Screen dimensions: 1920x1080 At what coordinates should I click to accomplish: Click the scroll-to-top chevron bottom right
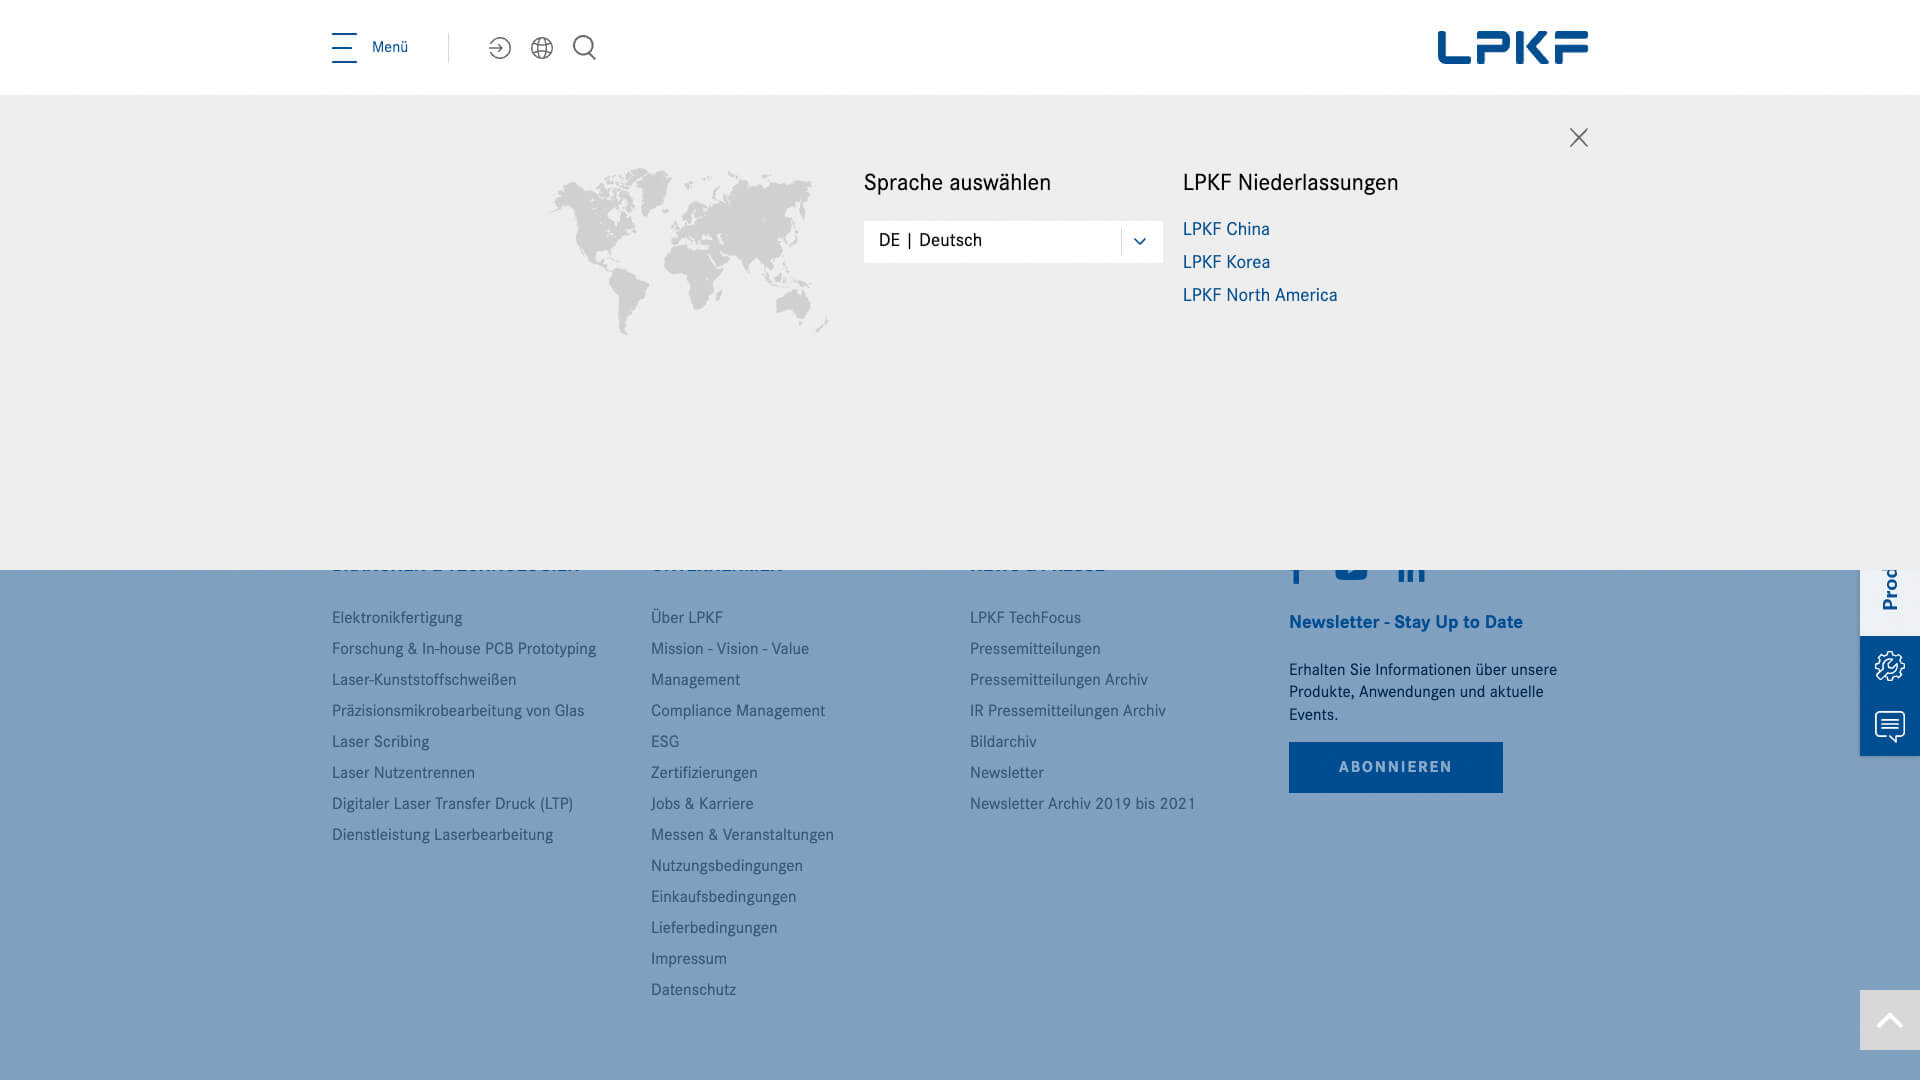(1888, 1019)
